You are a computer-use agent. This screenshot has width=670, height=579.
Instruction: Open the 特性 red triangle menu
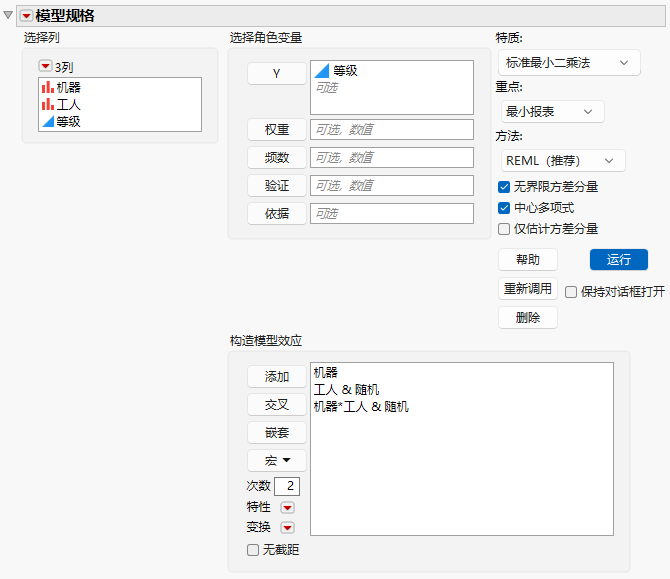(287, 507)
